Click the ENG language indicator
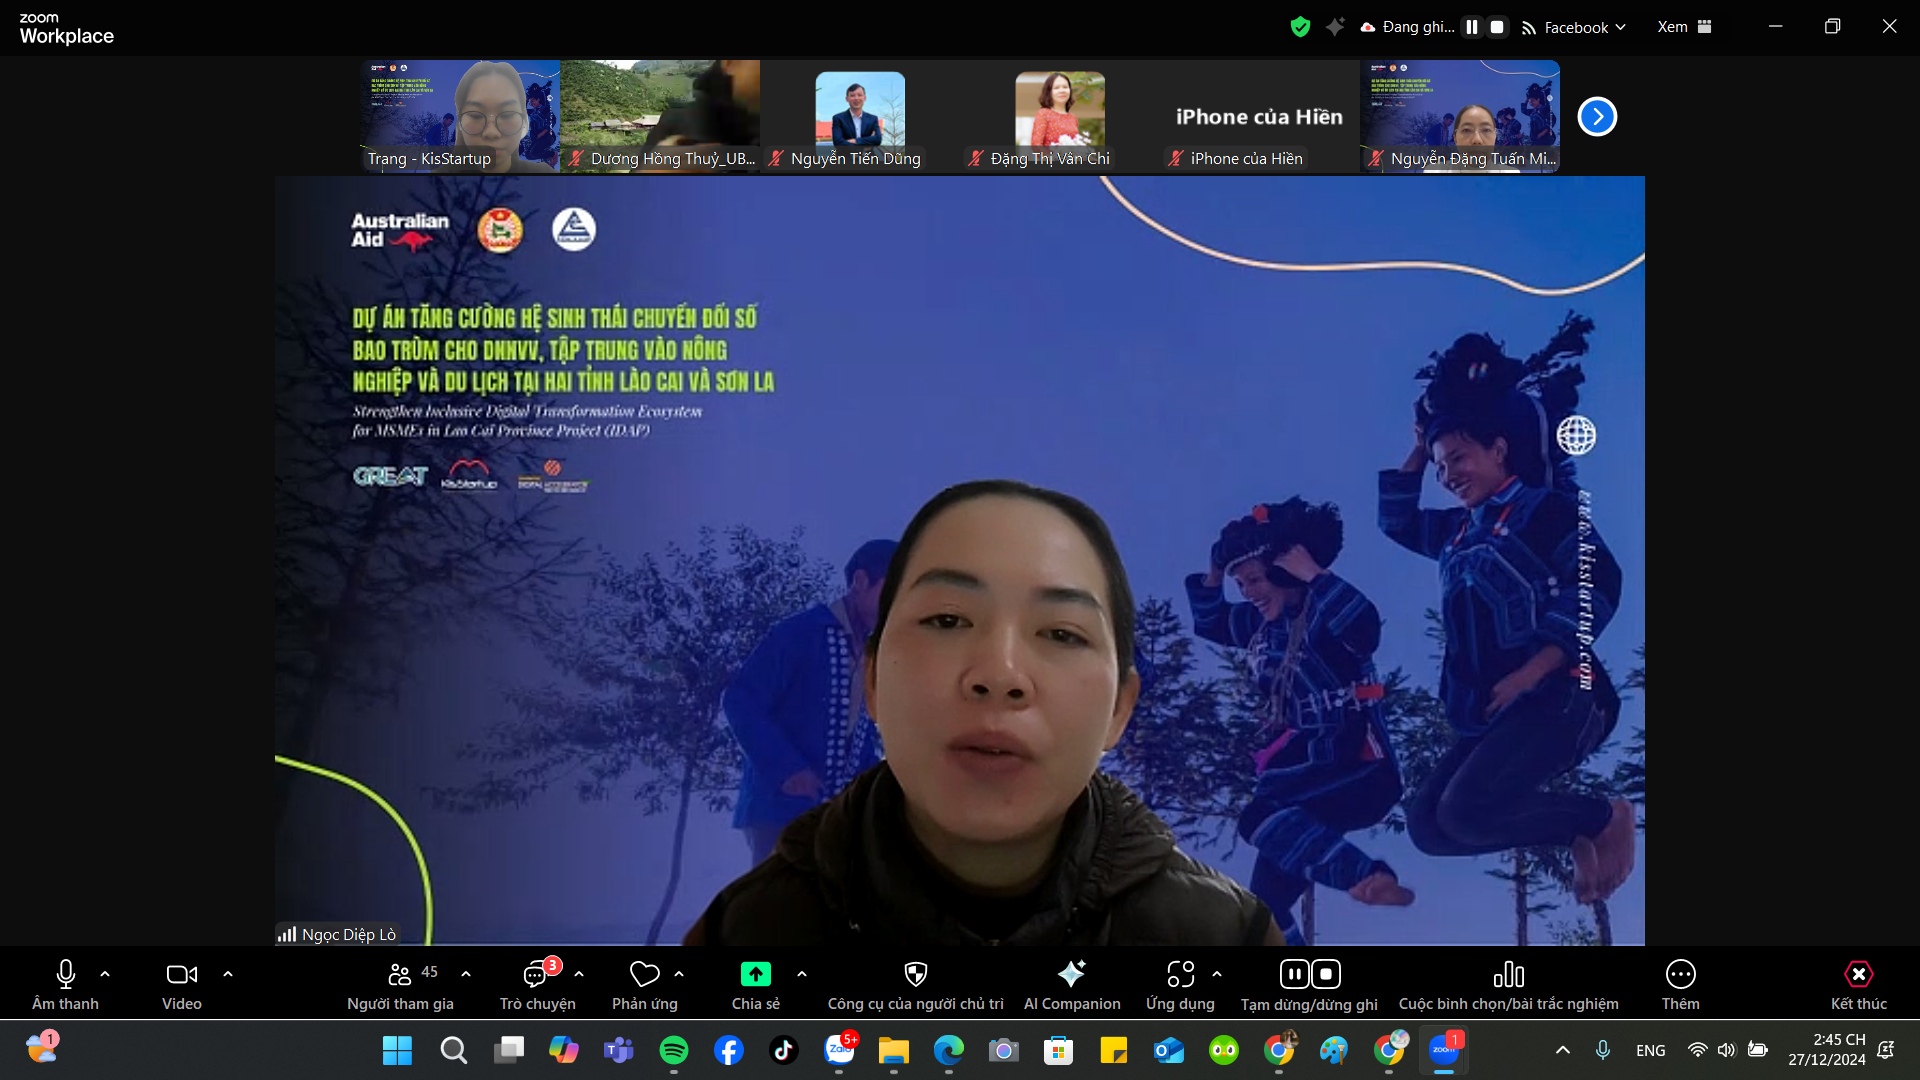This screenshot has height=1080, width=1920. (1651, 1050)
